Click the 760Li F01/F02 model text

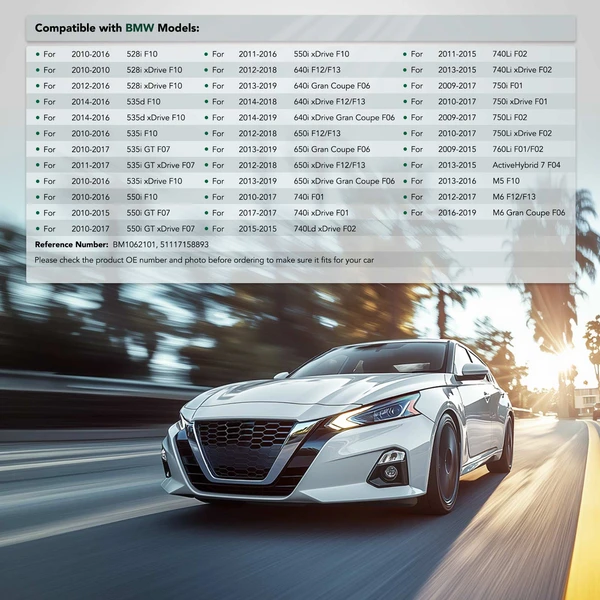pyautogui.click(x=518, y=149)
